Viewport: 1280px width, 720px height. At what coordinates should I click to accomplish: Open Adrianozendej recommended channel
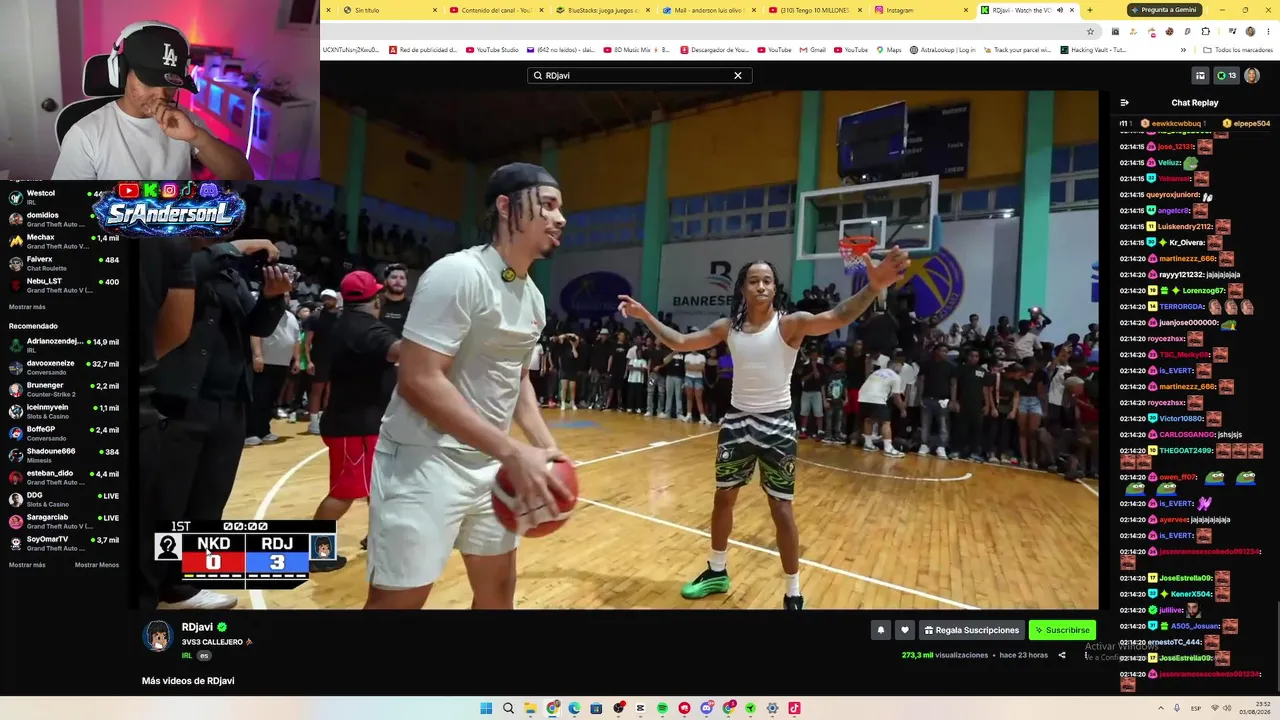click(64, 345)
